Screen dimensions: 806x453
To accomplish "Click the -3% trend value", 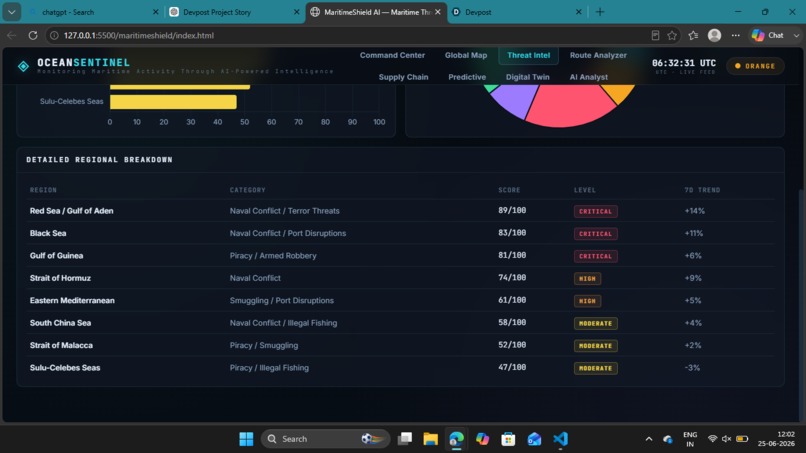I will click(x=692, y=368).
